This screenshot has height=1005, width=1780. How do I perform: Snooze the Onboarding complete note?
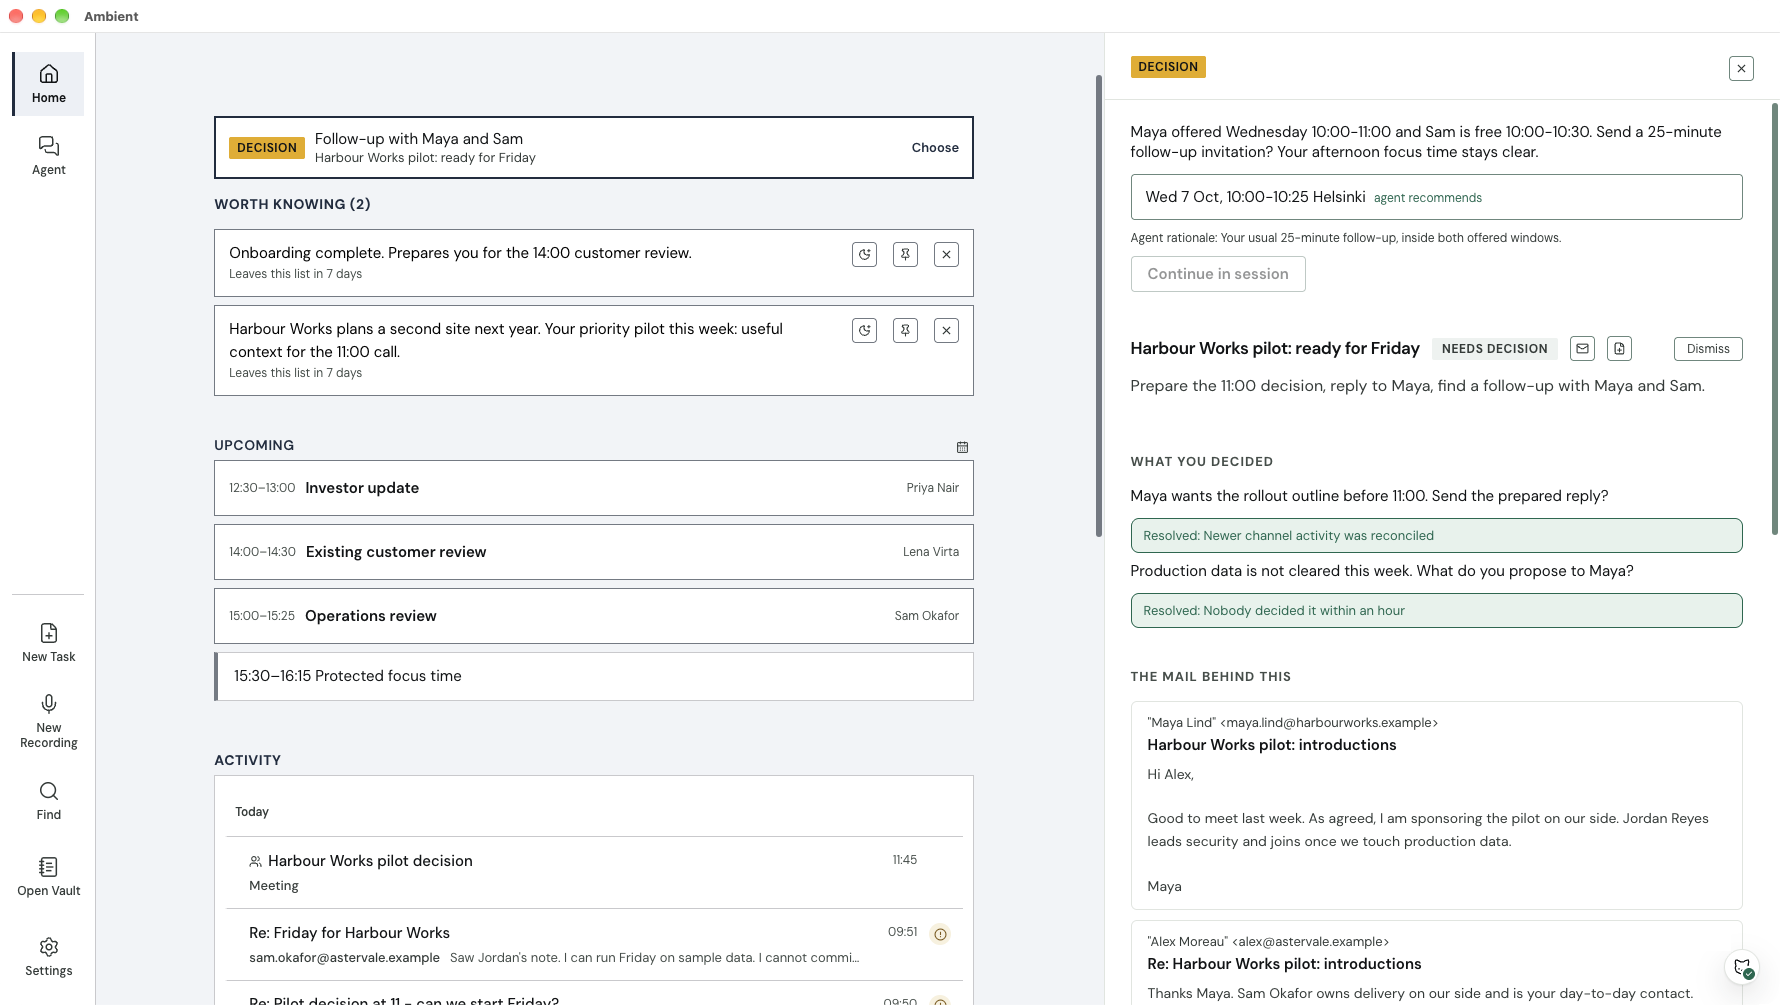pos(864,255)
